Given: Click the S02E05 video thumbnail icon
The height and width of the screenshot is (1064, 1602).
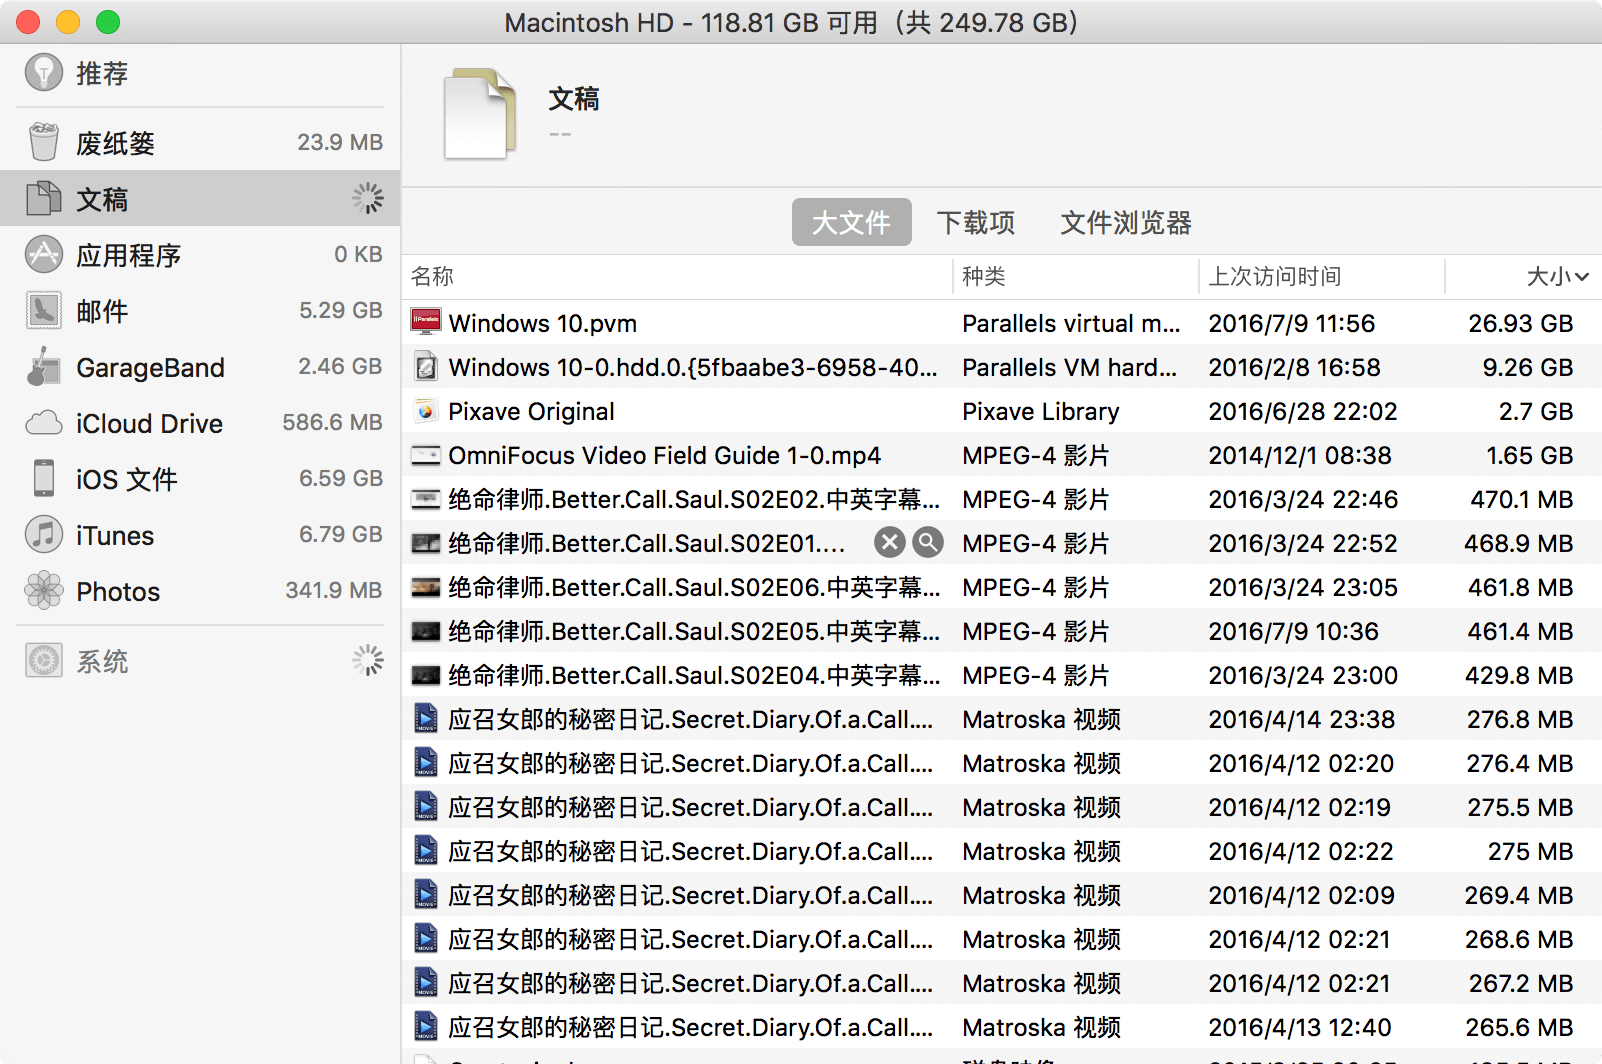Looking at the screenshot, I should 426,631.
